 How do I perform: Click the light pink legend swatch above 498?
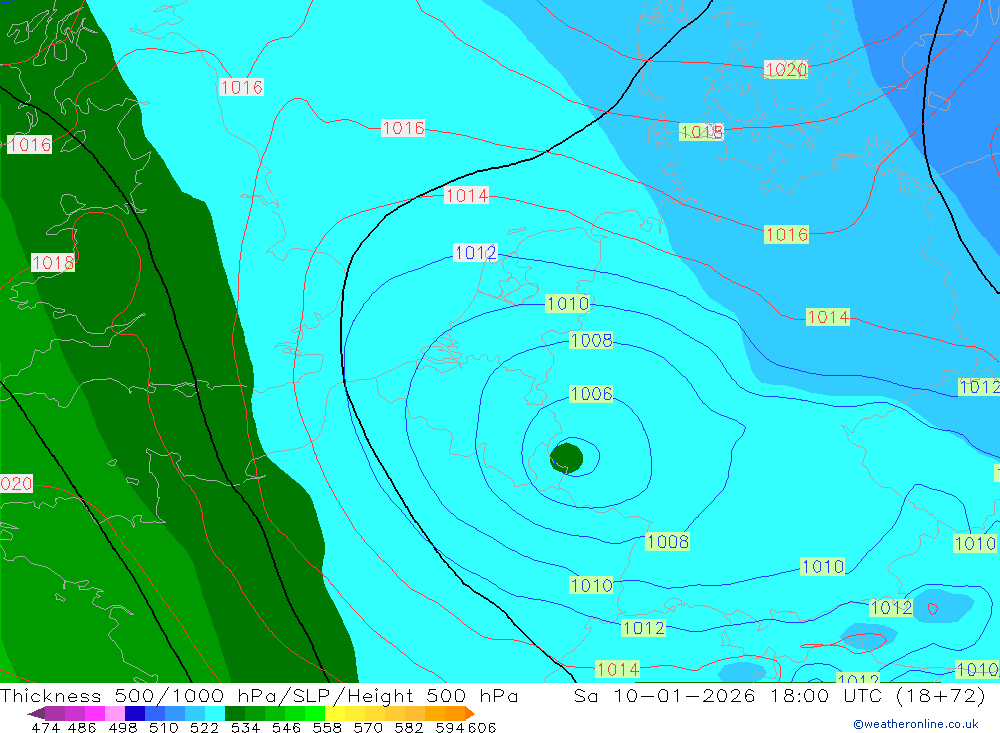pos(115,713)
